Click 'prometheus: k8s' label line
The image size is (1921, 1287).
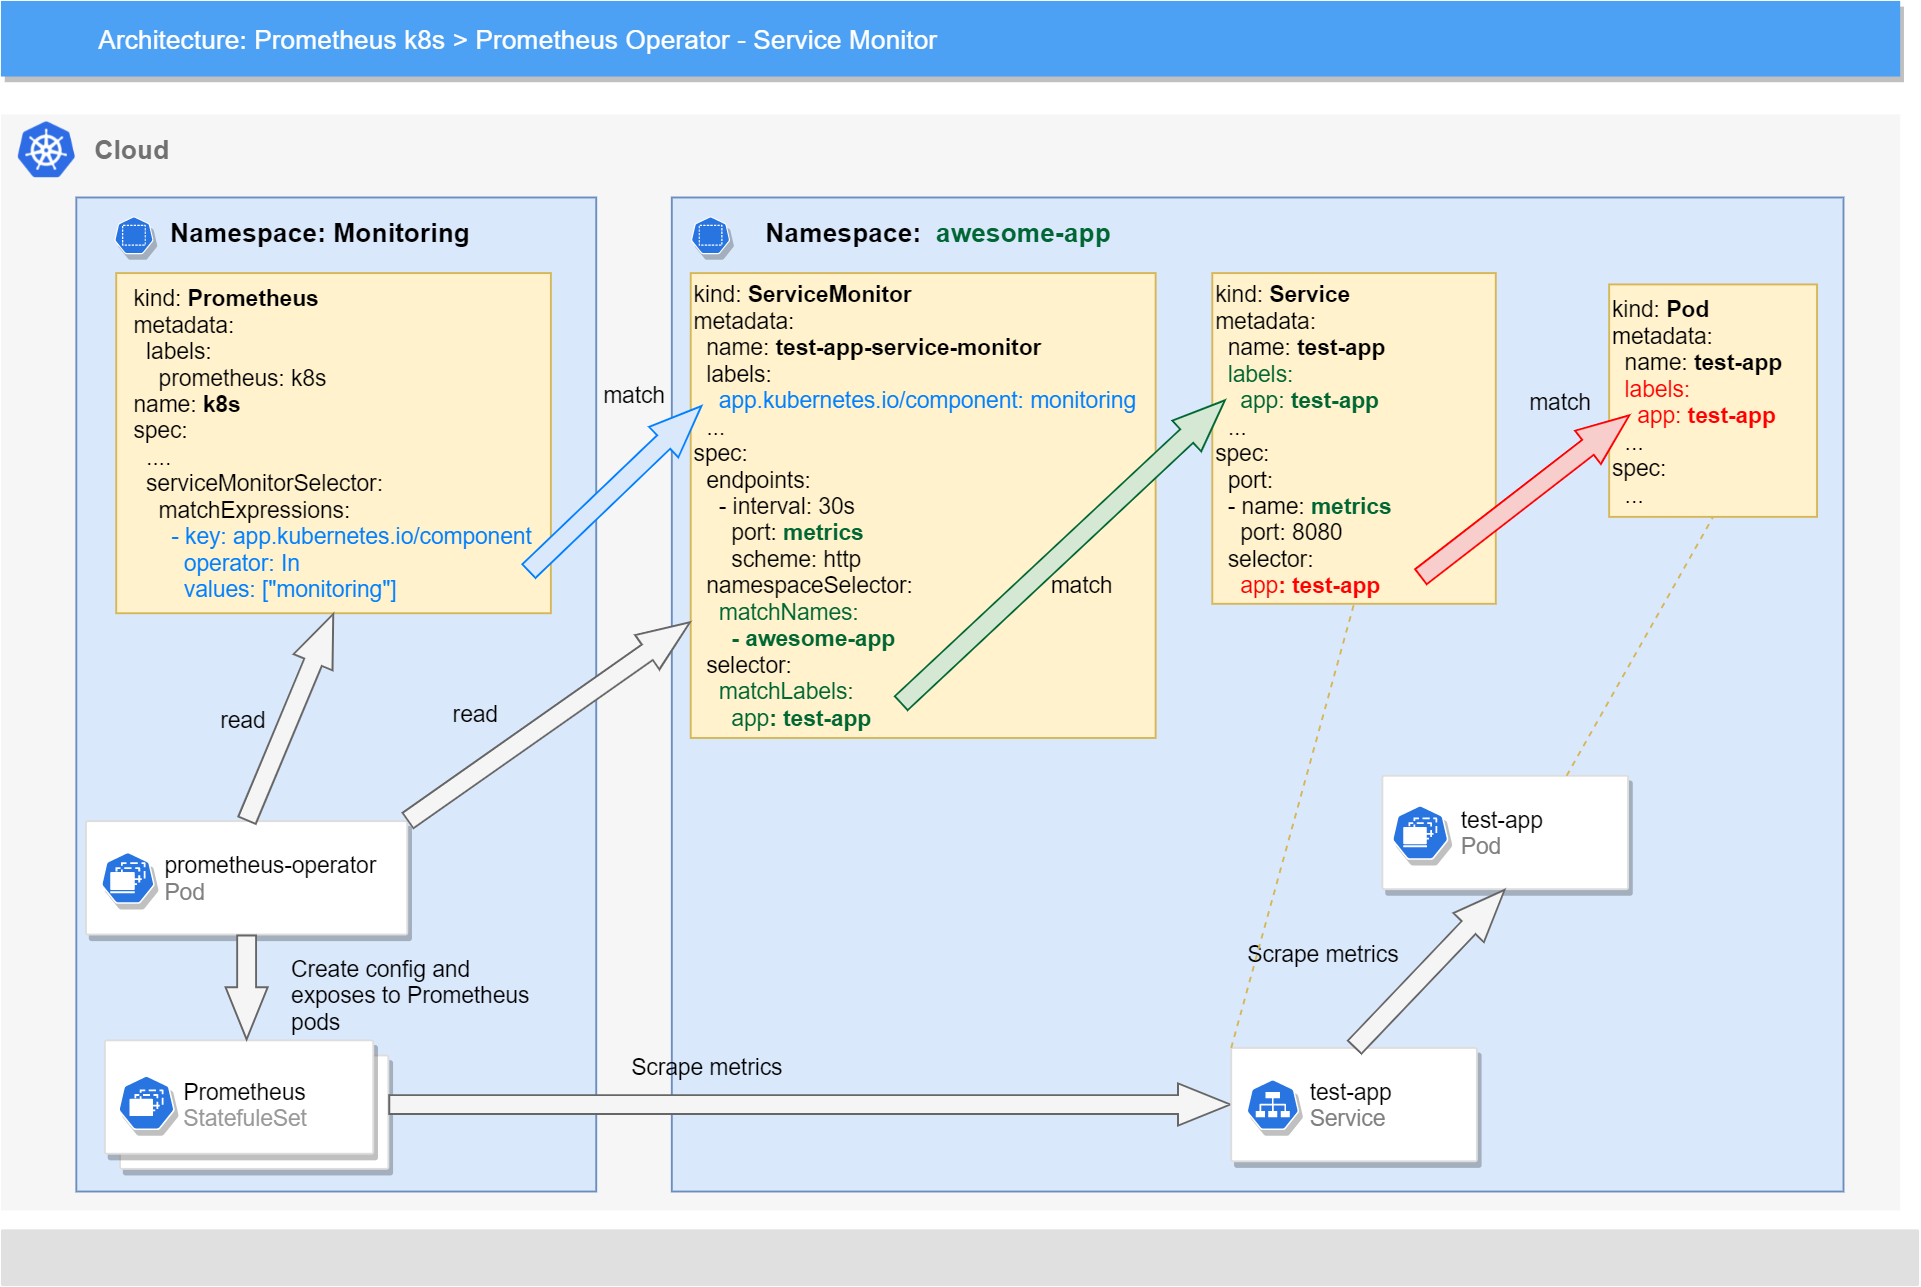[242, 378]
